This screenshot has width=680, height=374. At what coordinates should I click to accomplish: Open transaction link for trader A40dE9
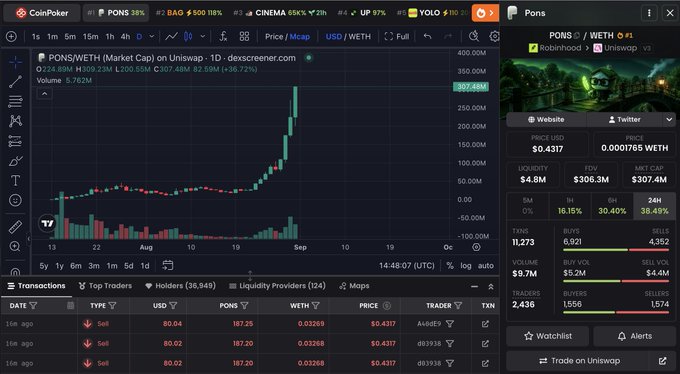coord(485,324)
